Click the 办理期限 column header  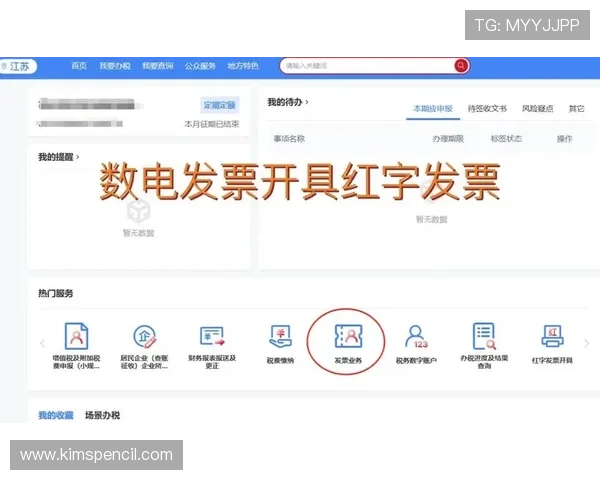tap(448, 139)
